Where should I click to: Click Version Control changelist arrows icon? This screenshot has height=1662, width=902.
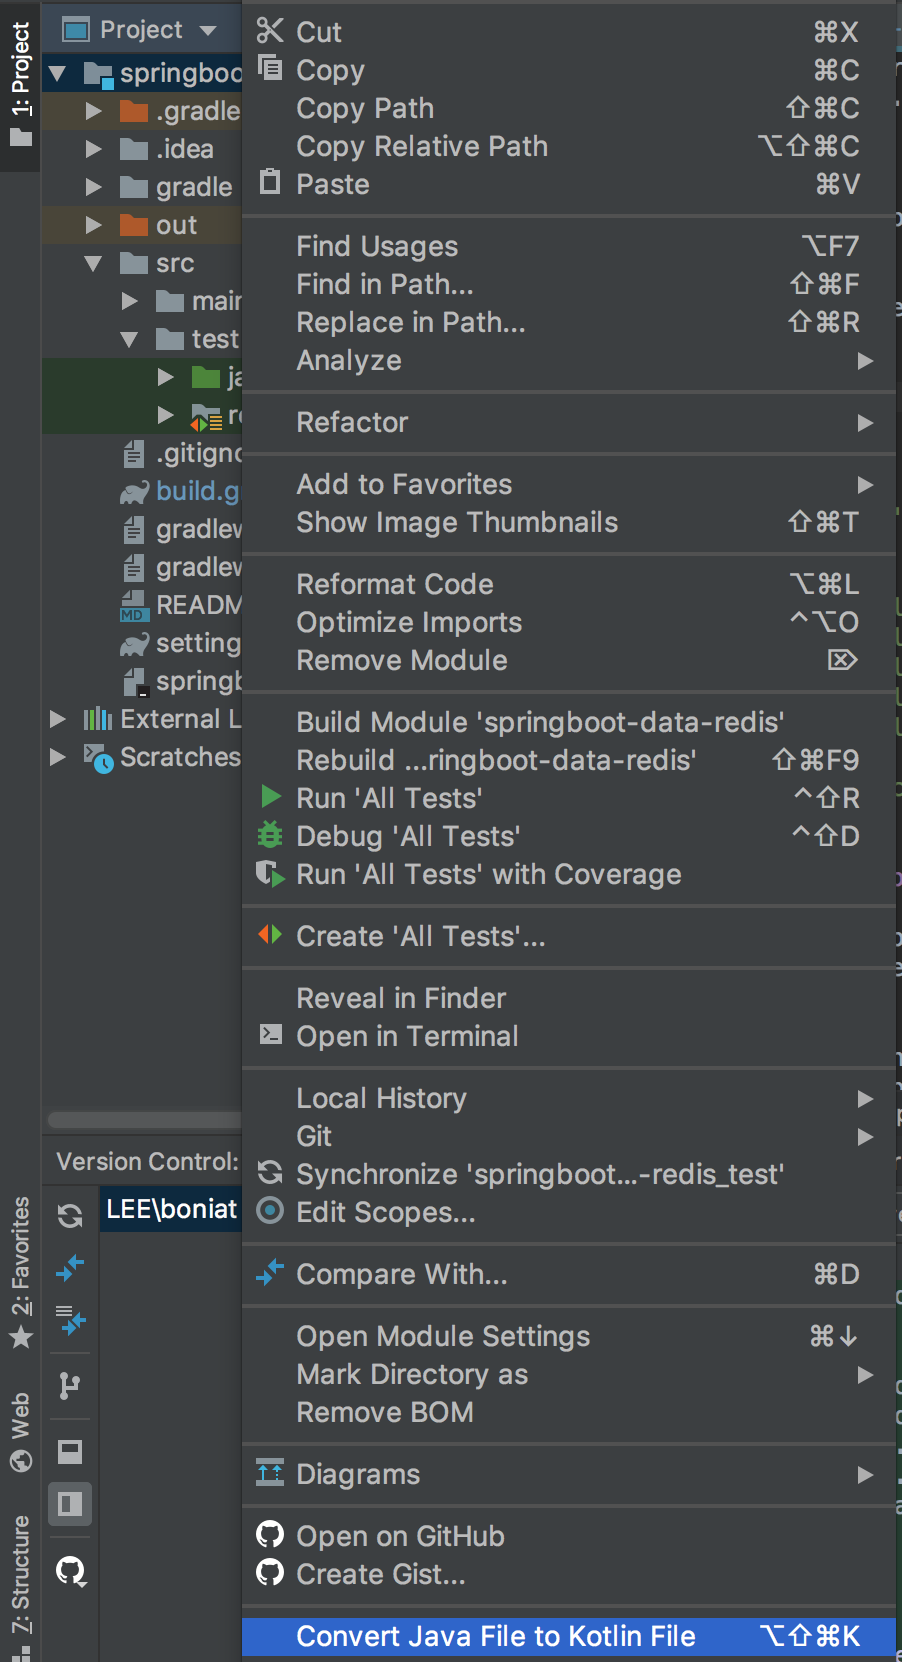(x=70, y=1322)
